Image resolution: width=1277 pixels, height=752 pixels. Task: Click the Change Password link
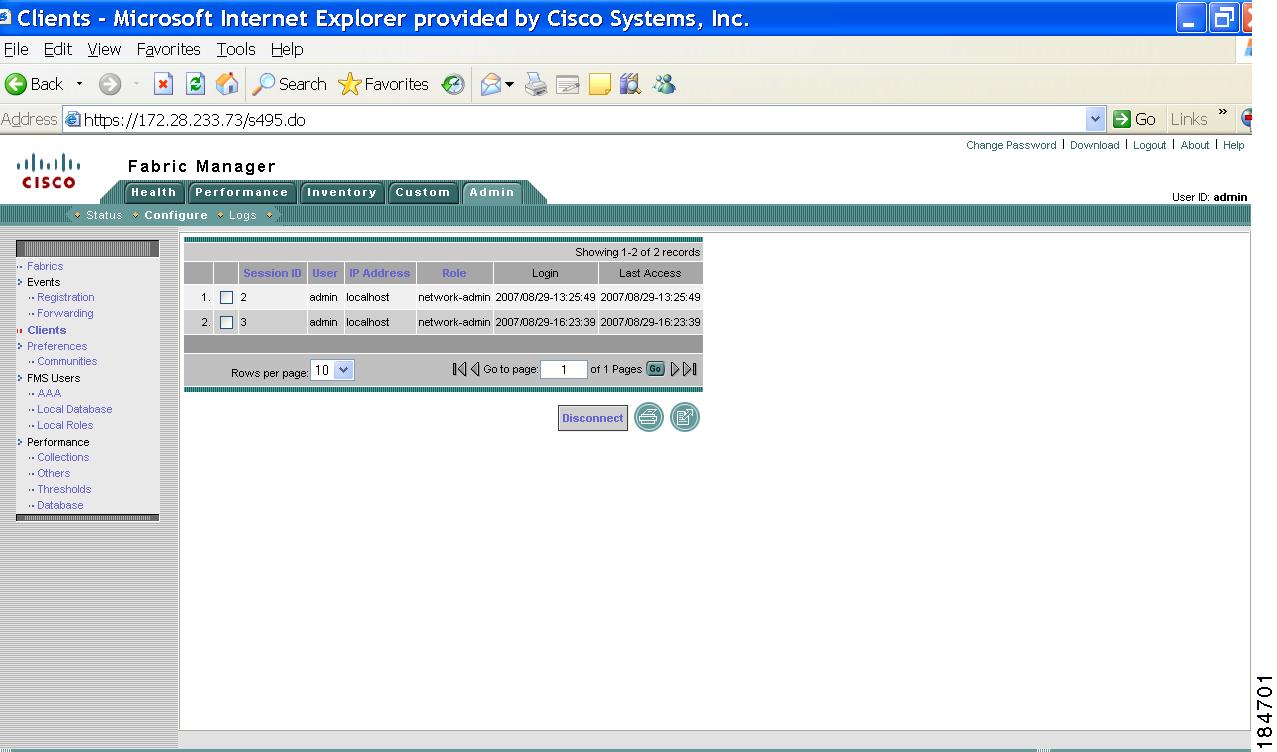tap(1011, 145)
